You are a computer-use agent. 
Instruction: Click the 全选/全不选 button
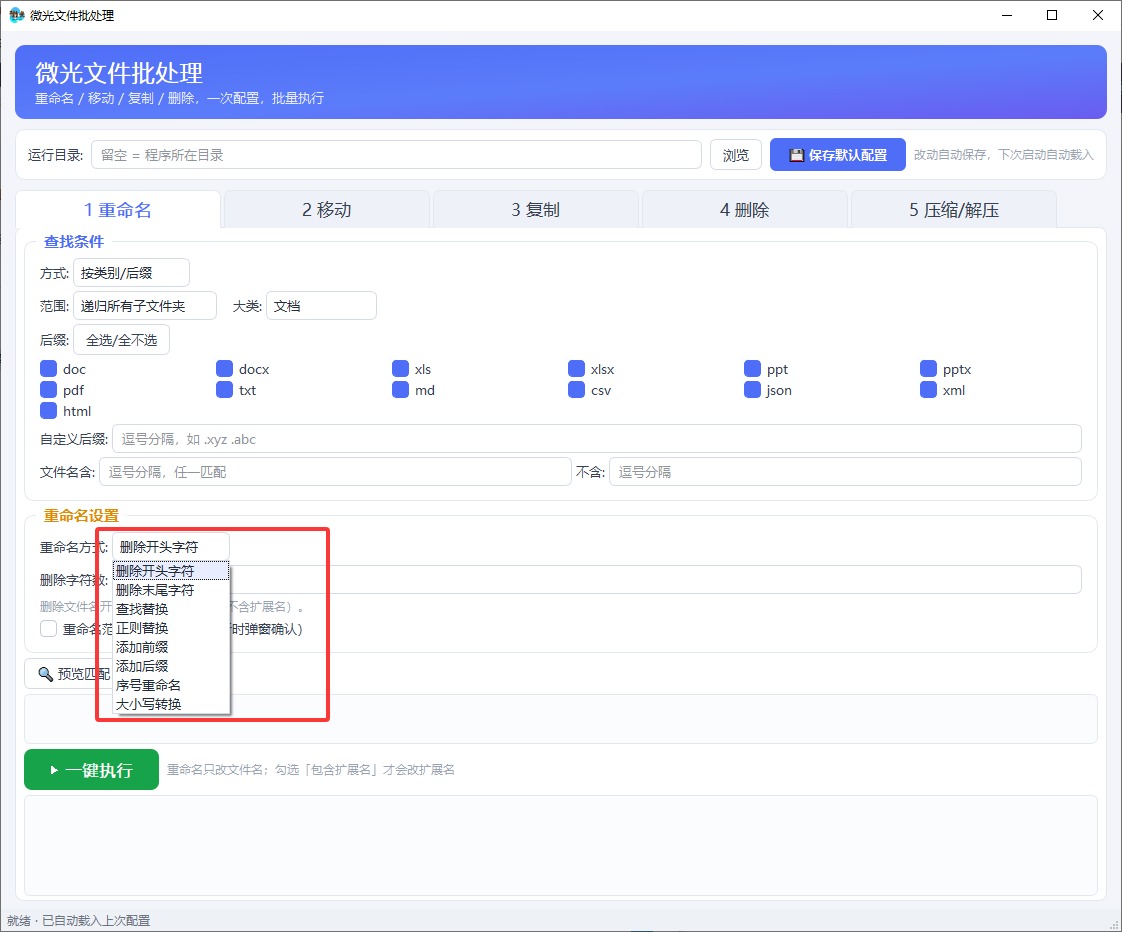click(122, 340)
